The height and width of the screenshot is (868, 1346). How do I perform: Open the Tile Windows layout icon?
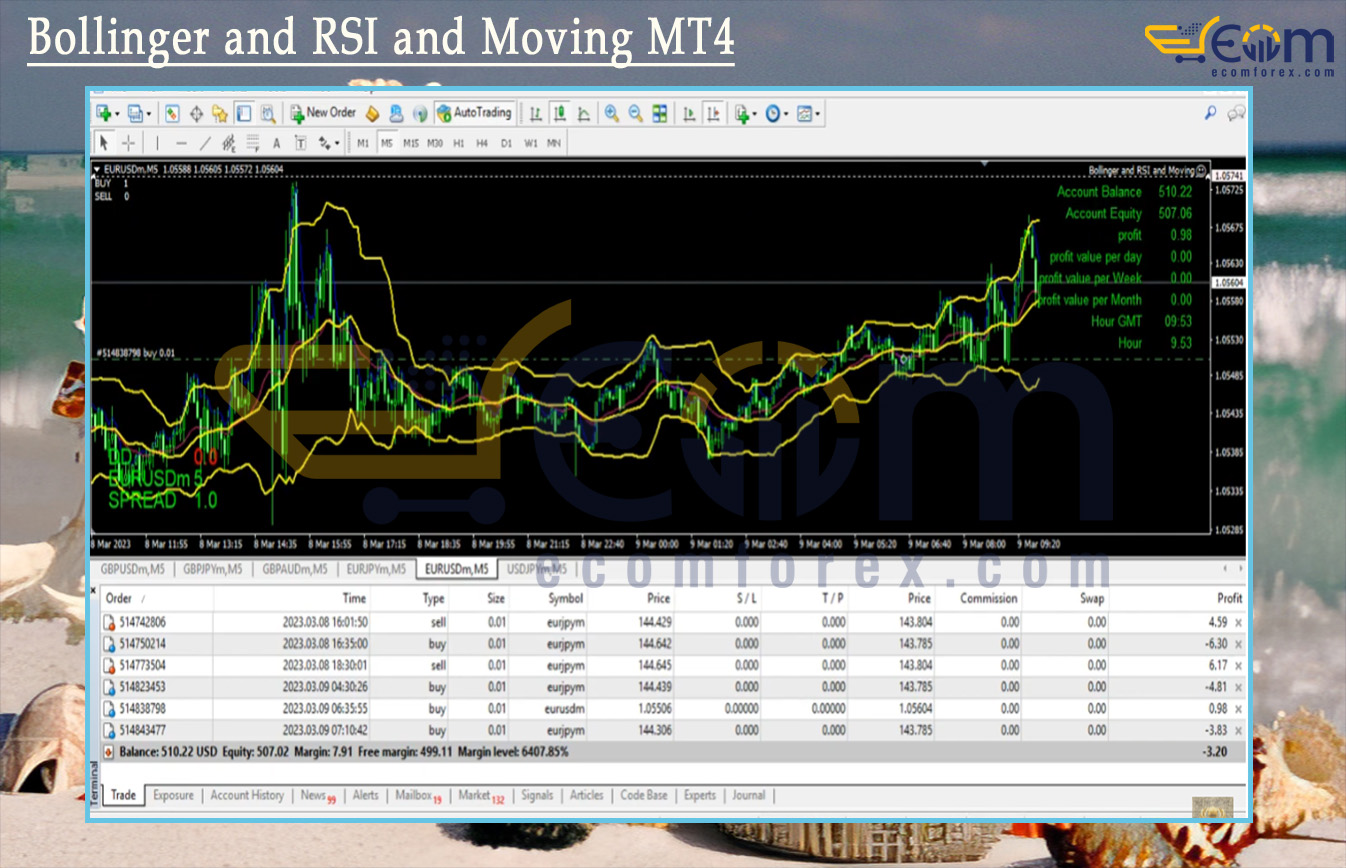point(660,114)
